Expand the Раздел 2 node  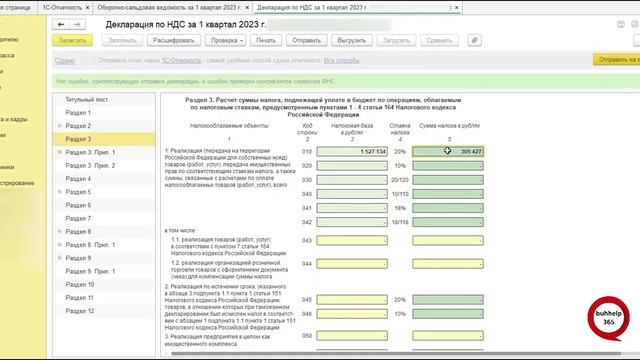60,126
